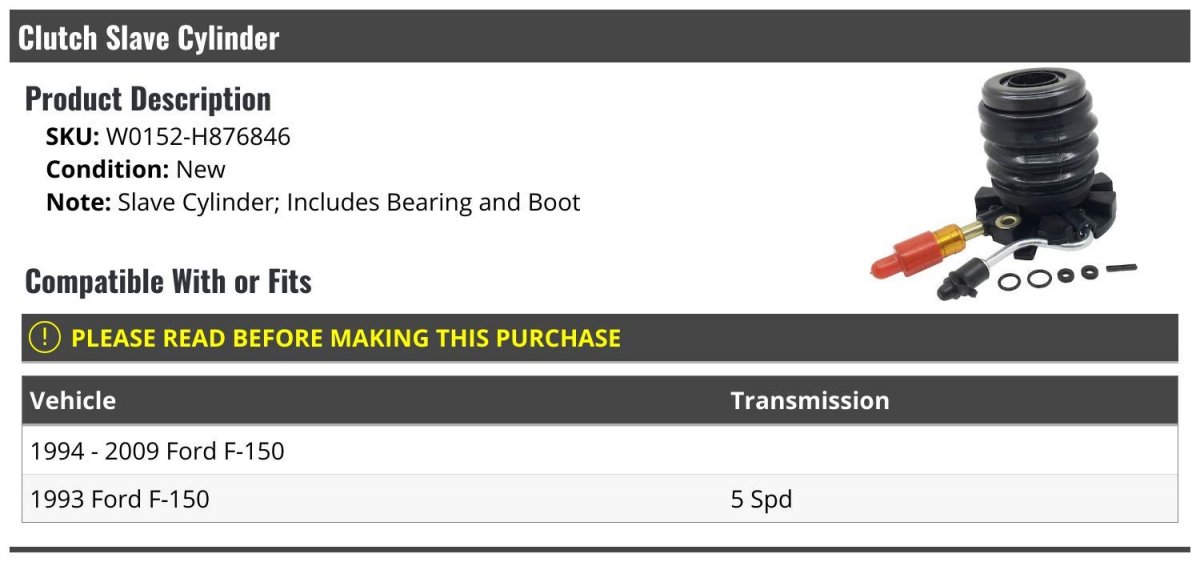Click the Clutch Slave Cylinder header bar

pos(600,37)
